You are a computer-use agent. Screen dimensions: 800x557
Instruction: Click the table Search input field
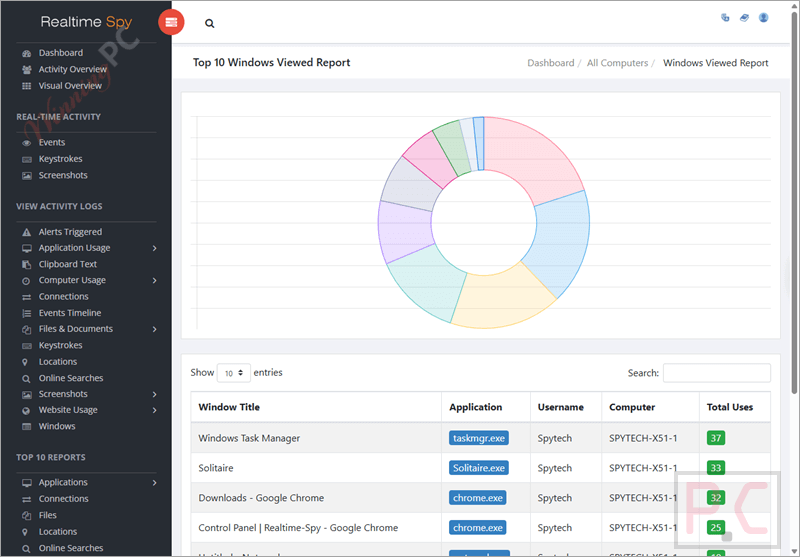tap(716, 373)
